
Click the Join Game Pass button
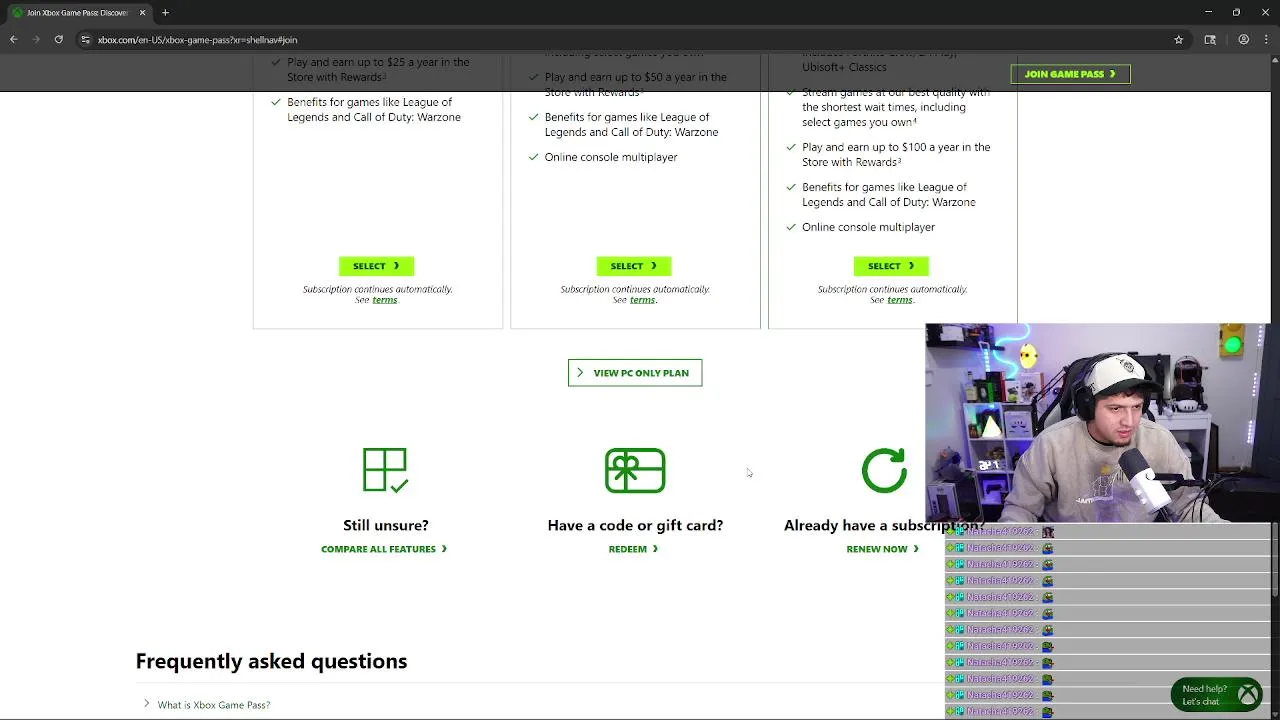(1070, 74)
